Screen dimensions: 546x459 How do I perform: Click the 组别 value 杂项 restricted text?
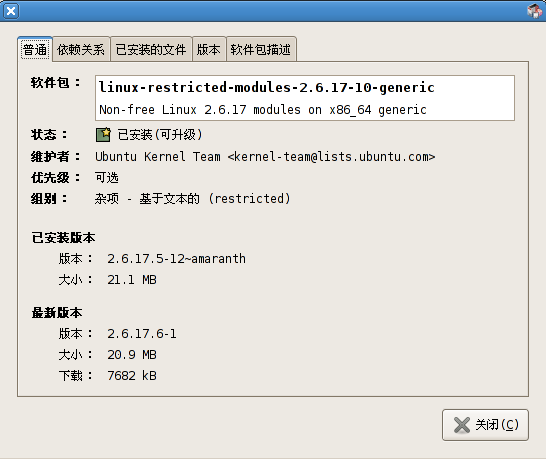(x=193, y=199)
